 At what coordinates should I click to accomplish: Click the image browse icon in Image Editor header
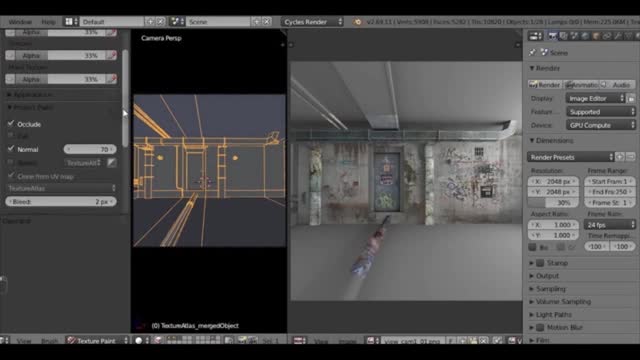click(x=372, y=340)
